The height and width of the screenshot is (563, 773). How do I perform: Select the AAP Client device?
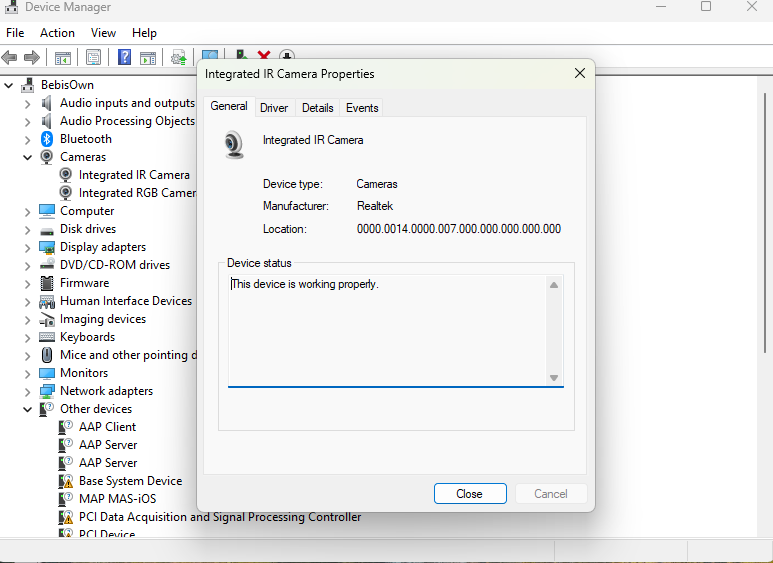(x=107, y=427)
